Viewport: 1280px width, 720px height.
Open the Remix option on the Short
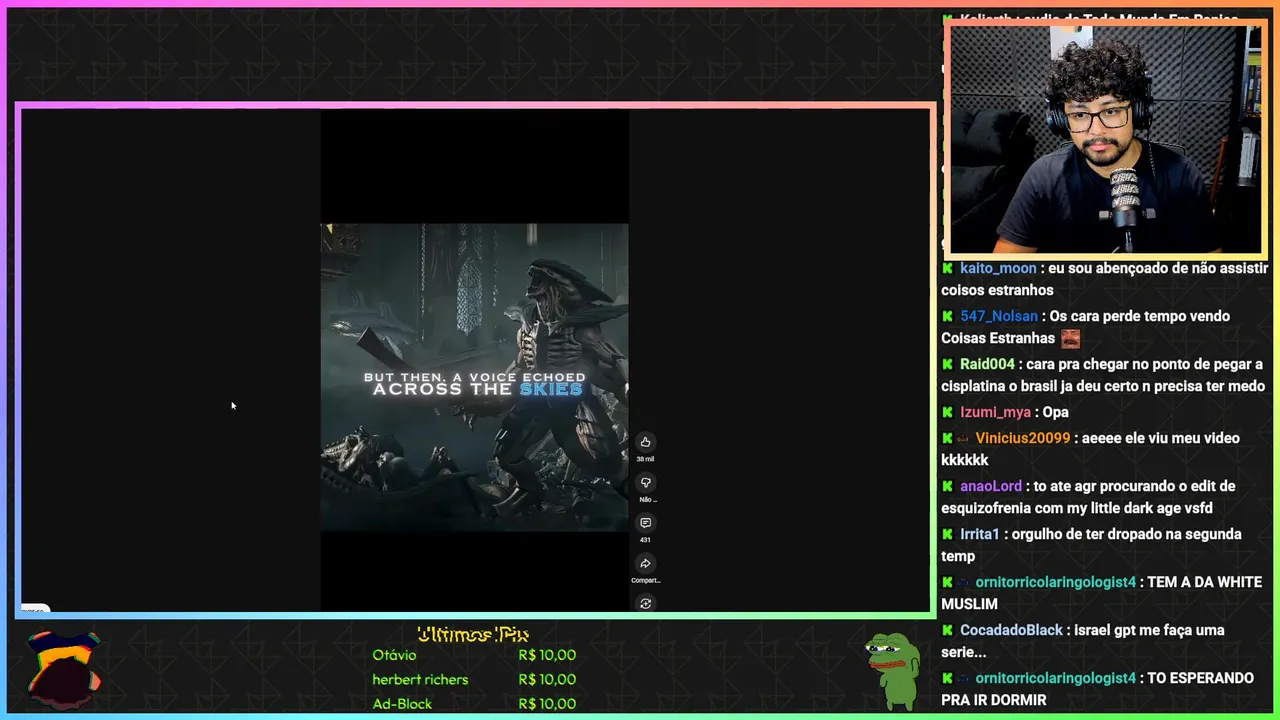click(645, 603)
